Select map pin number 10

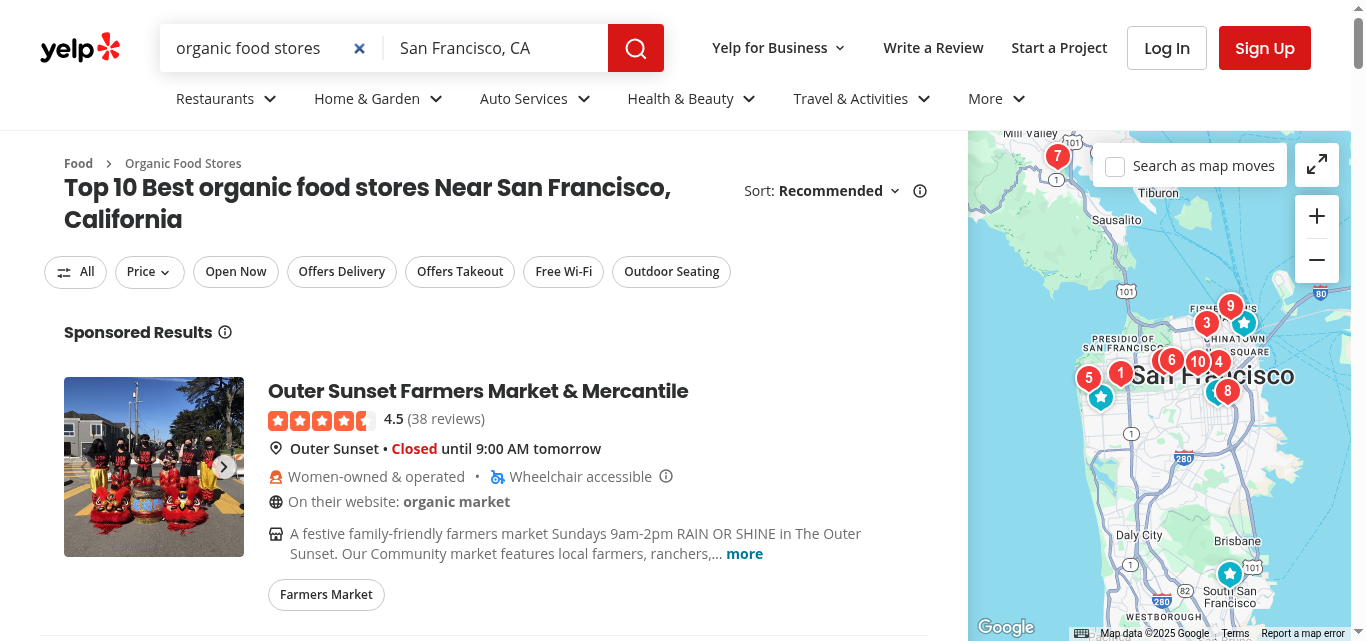click(x=1197, y=362)
